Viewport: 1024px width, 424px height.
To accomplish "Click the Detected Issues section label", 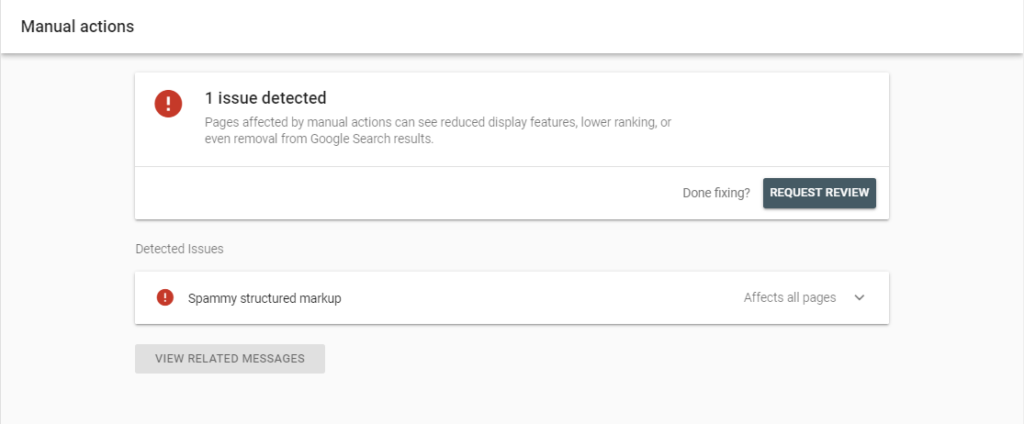I will click(x=180, y=249).
